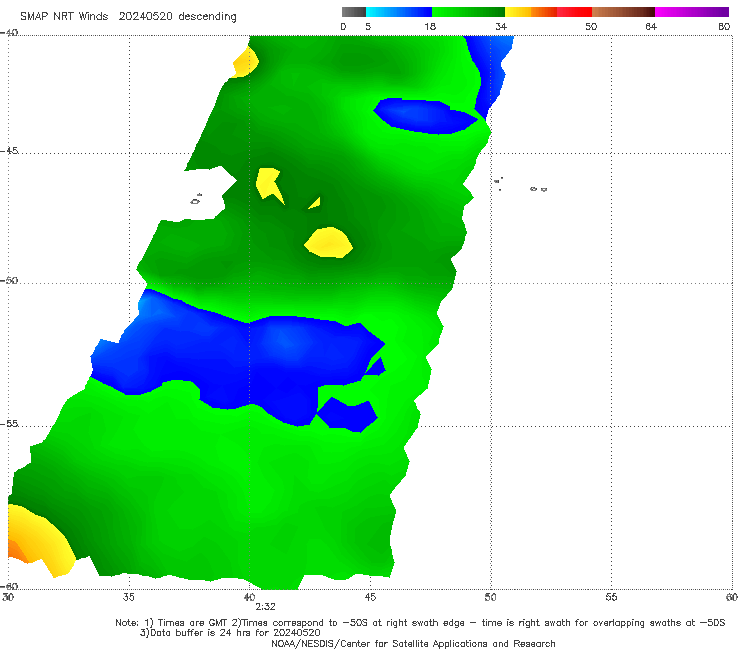Select the brown segment of the color bar

click(623, 12)
